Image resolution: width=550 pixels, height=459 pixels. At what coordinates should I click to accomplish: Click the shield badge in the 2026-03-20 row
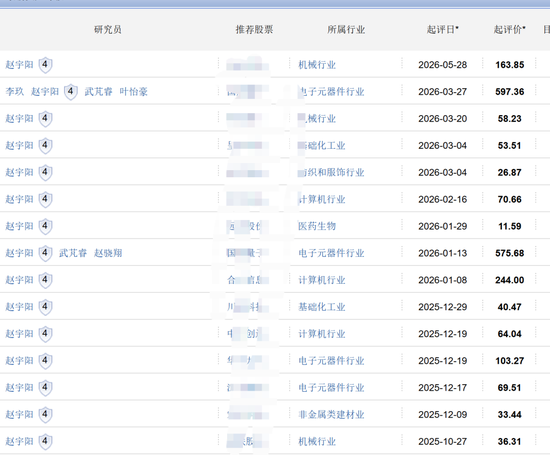coord(45,119)
